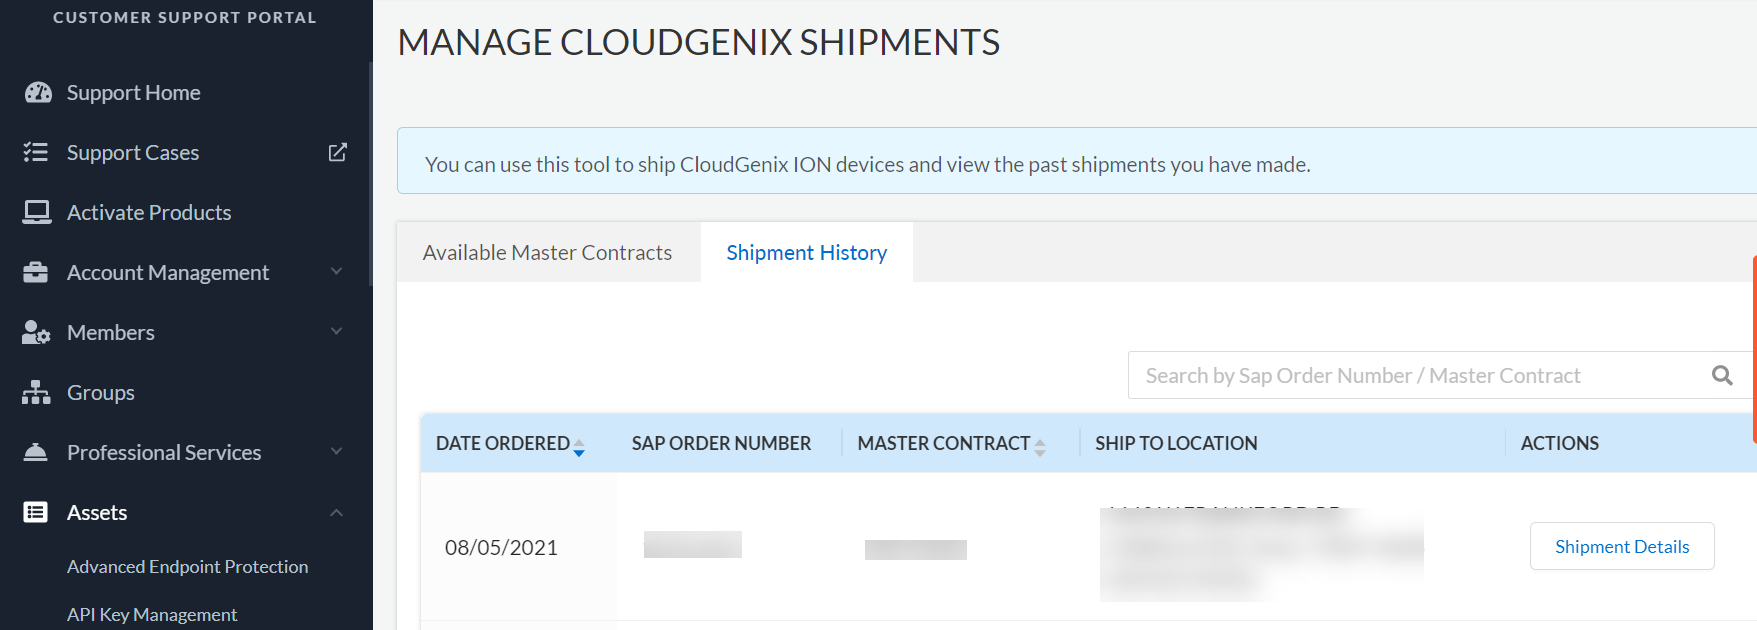
Task: Expand the Members menu chevron
Action: click(x=337, y=331)
